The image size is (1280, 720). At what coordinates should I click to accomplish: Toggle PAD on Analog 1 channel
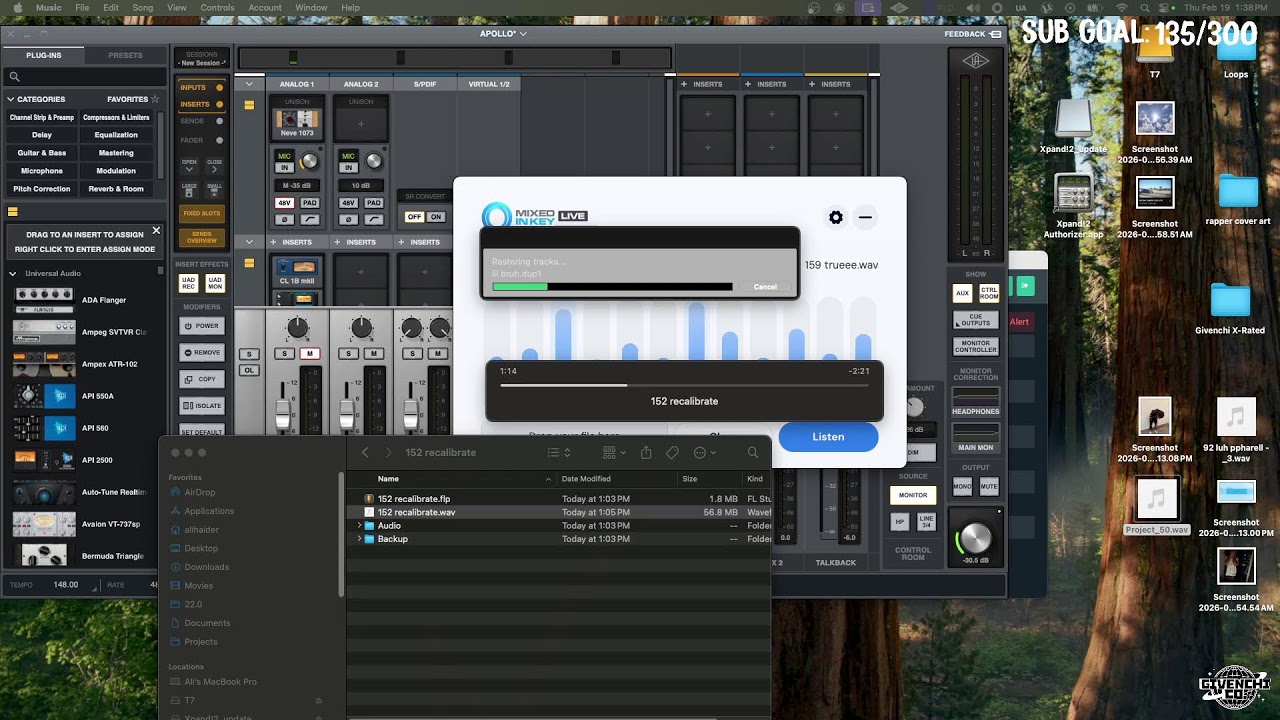[310, 203]
